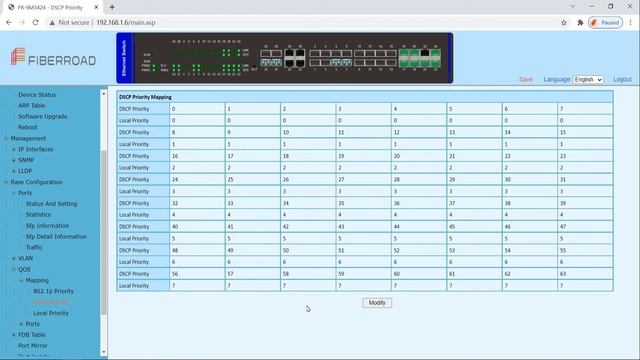Open the Chrome three-dot menu

pos(631,22)
